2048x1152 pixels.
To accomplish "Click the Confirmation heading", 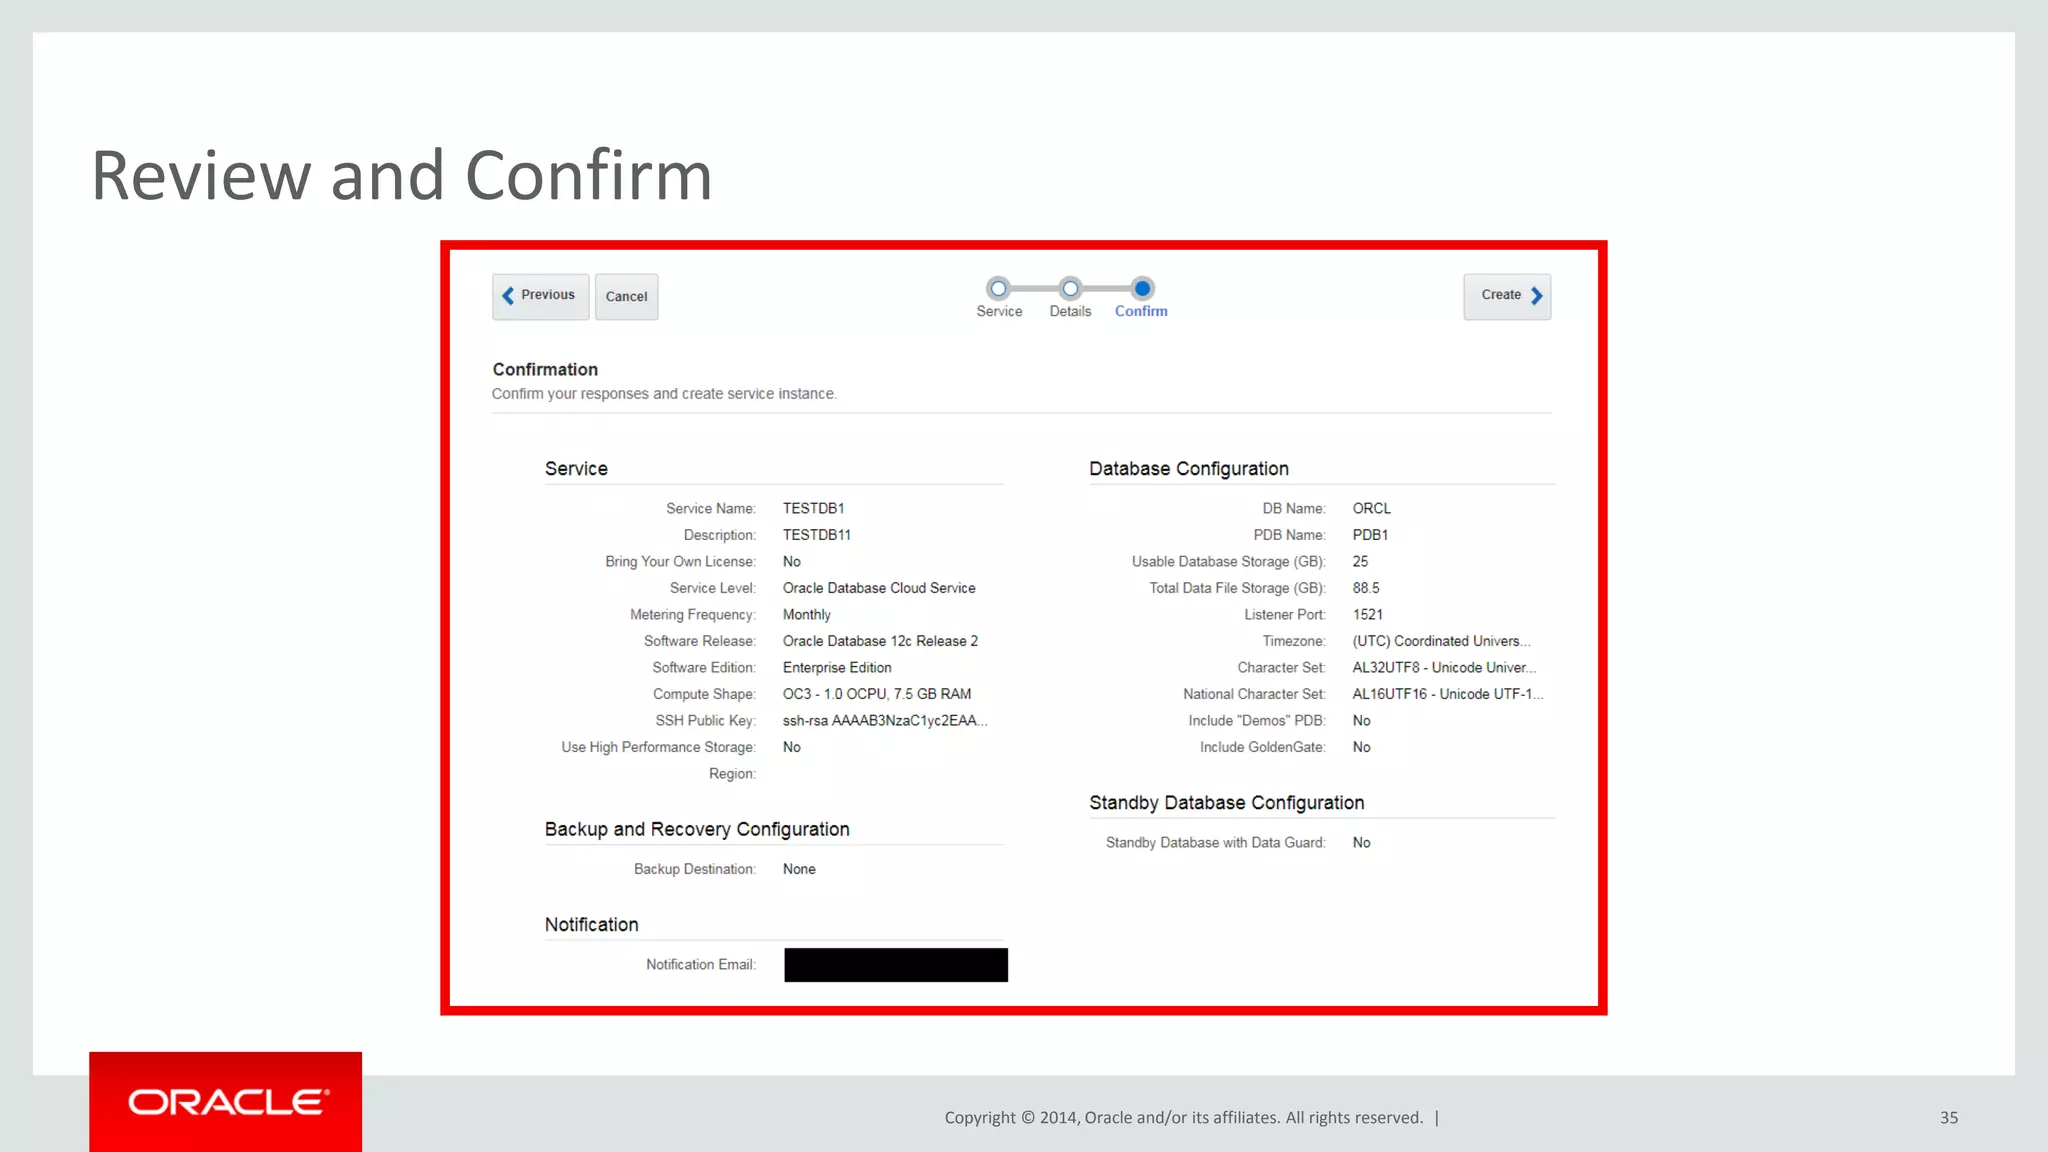I will coord(545,369).
